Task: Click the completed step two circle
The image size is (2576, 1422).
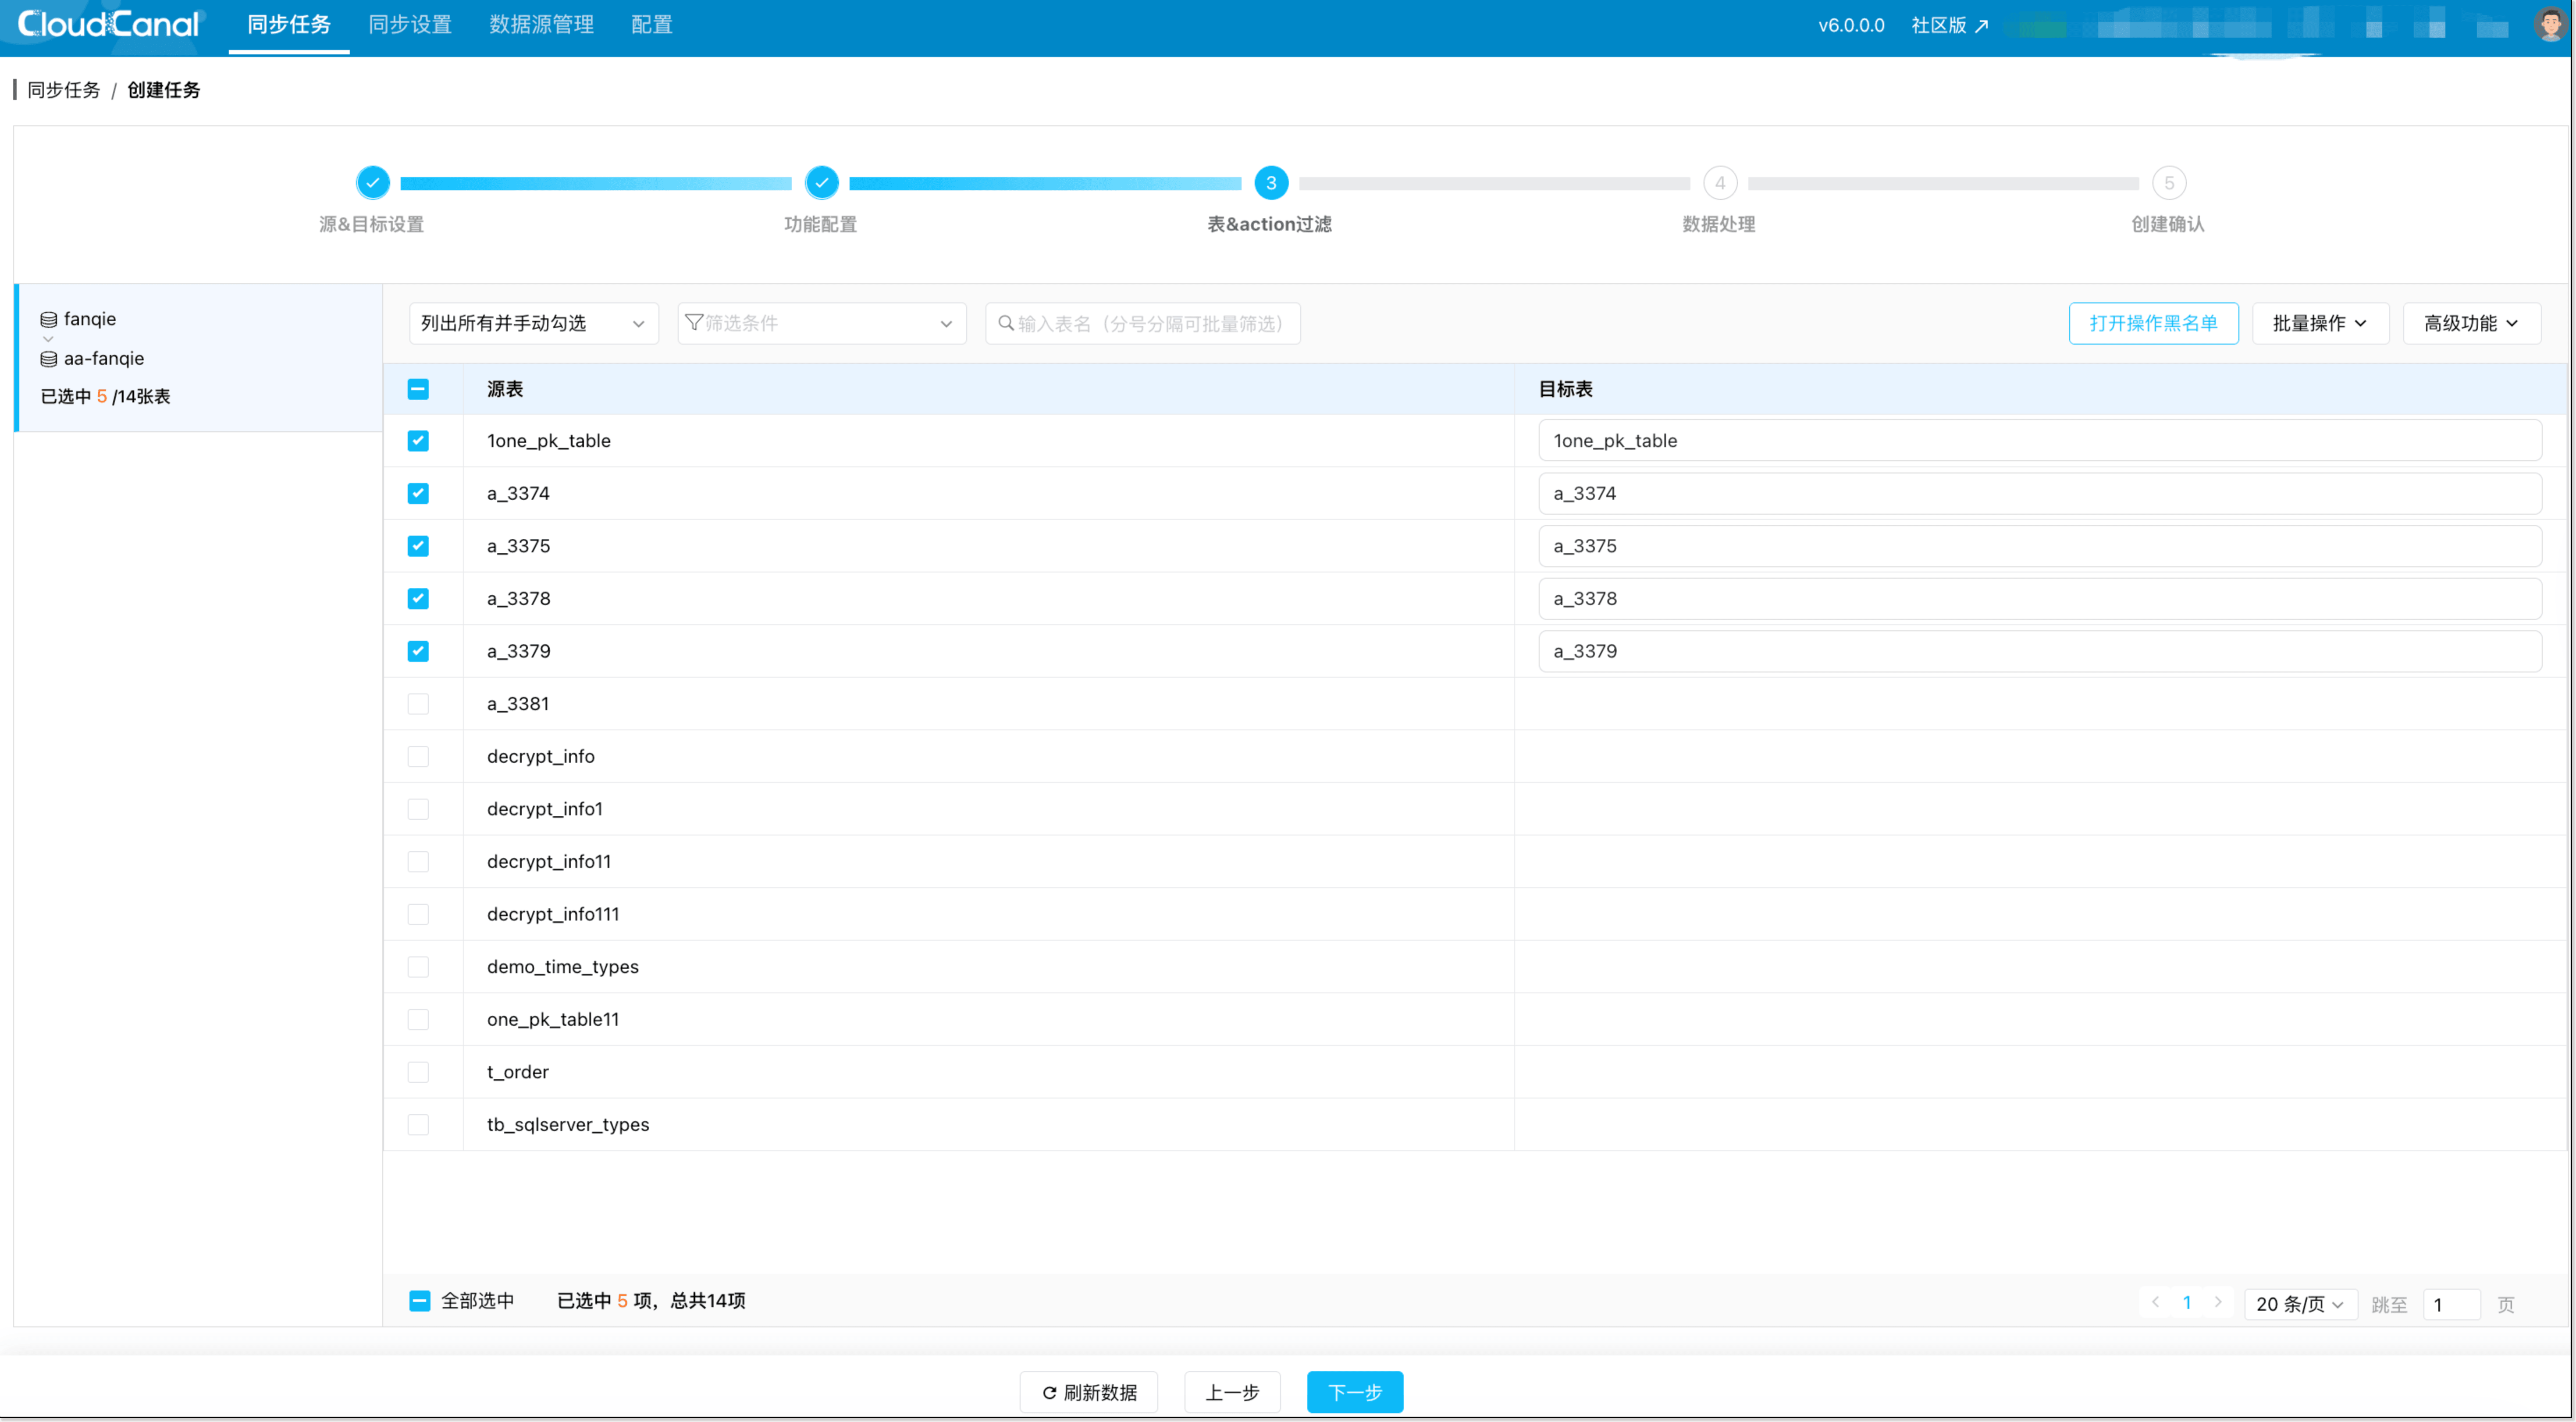Action: point(821,183)
